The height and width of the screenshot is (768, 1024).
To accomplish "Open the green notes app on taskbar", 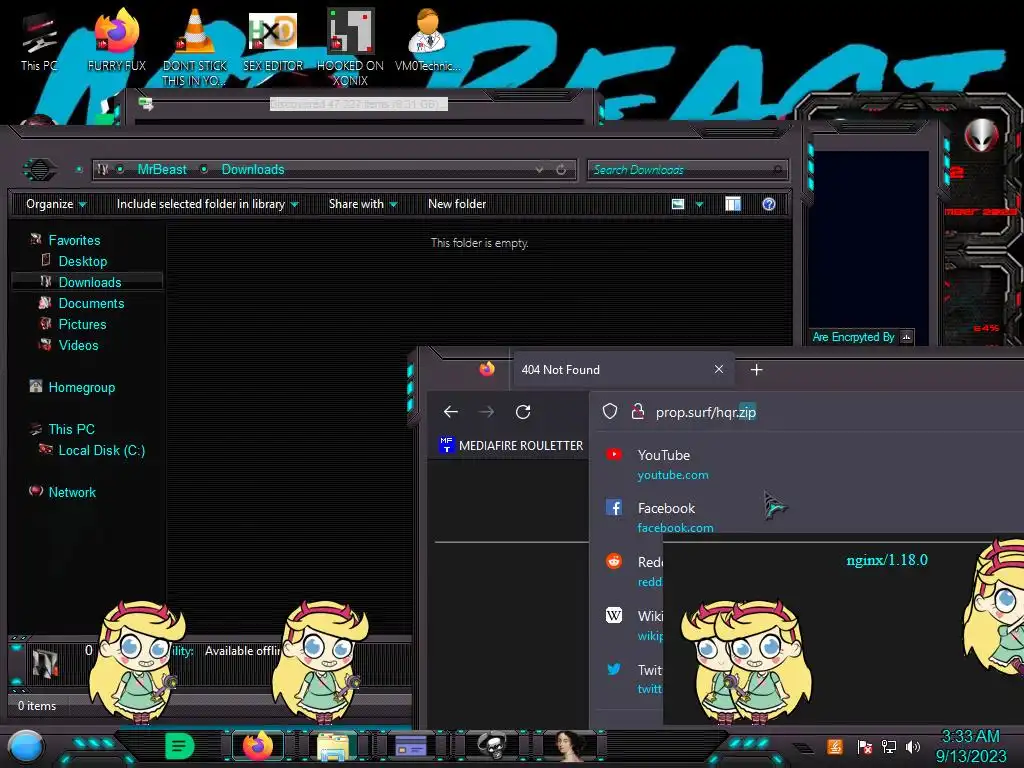I will [x=179, y=745].
